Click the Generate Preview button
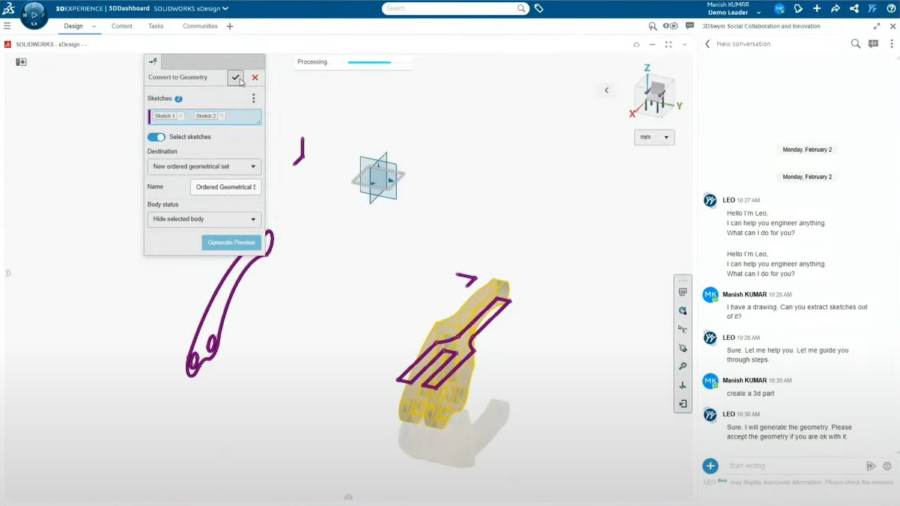This screenshot has height=506, width=900. [x=231, y=243]
